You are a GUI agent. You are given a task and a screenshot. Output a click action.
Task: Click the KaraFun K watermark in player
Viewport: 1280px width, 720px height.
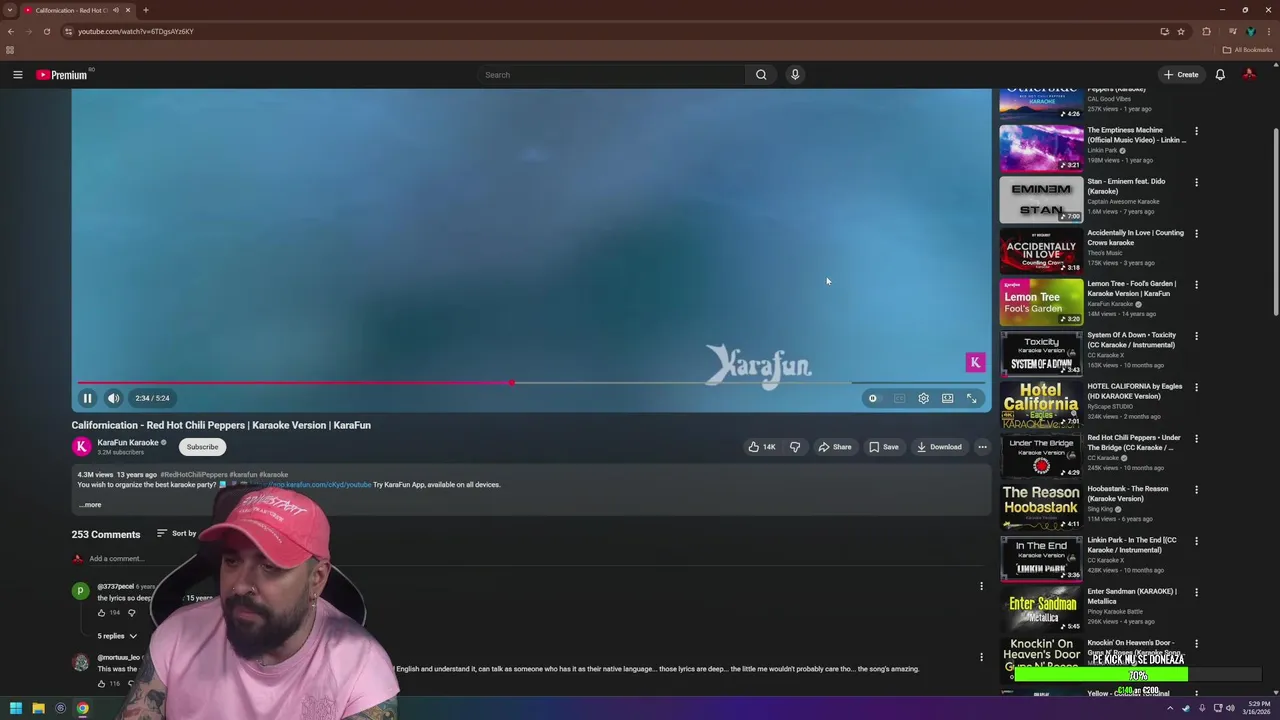pyautogui.click(x=975, y=363)
